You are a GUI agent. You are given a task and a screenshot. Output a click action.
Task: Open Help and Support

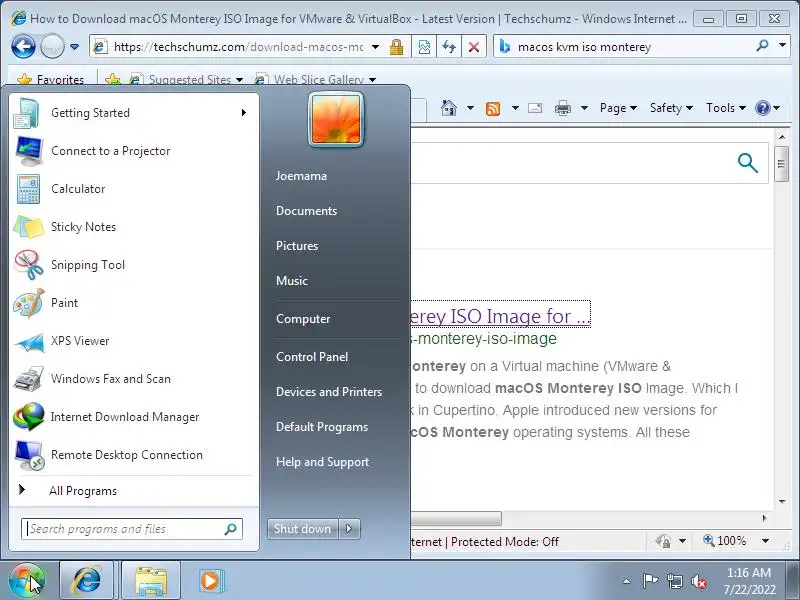[322, 462]
